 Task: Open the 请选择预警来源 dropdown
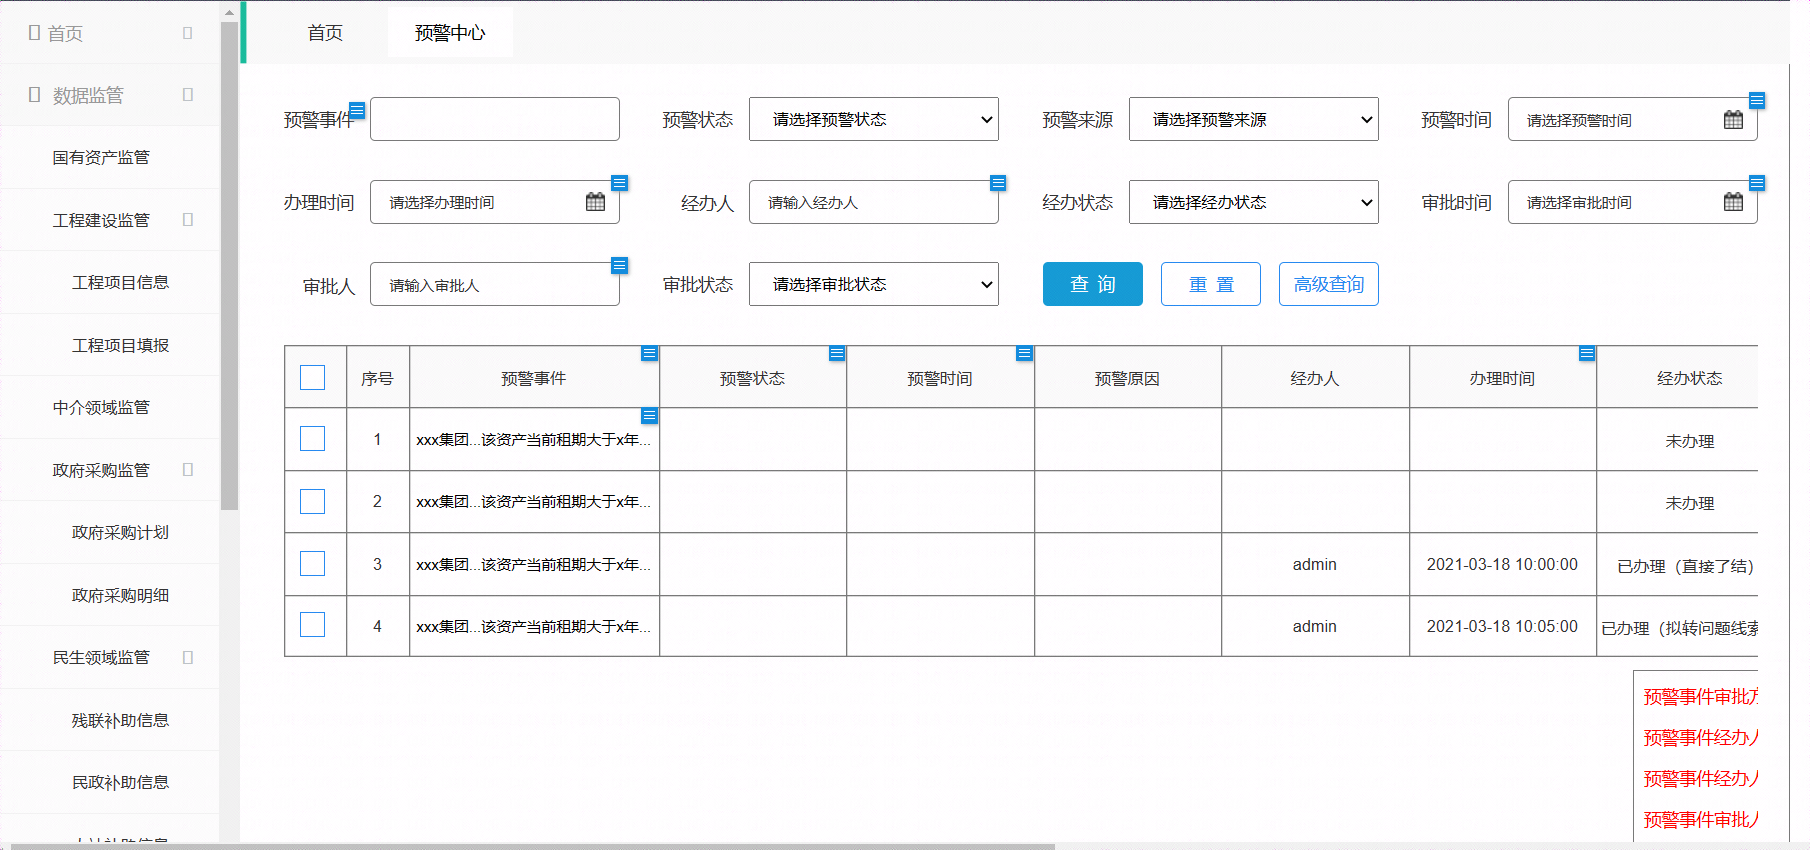coord(1254,119)
